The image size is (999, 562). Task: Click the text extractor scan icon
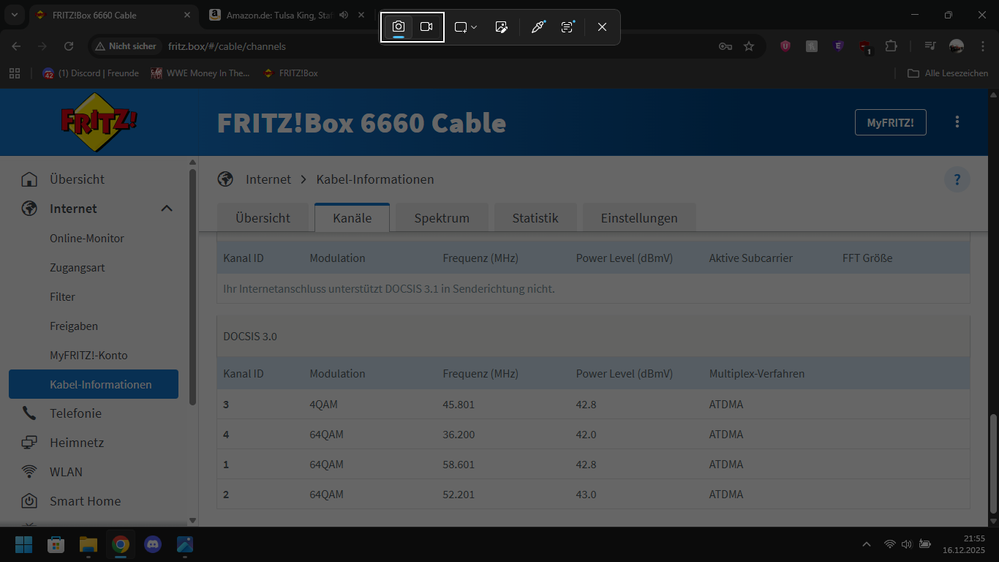tap(567, 27)
